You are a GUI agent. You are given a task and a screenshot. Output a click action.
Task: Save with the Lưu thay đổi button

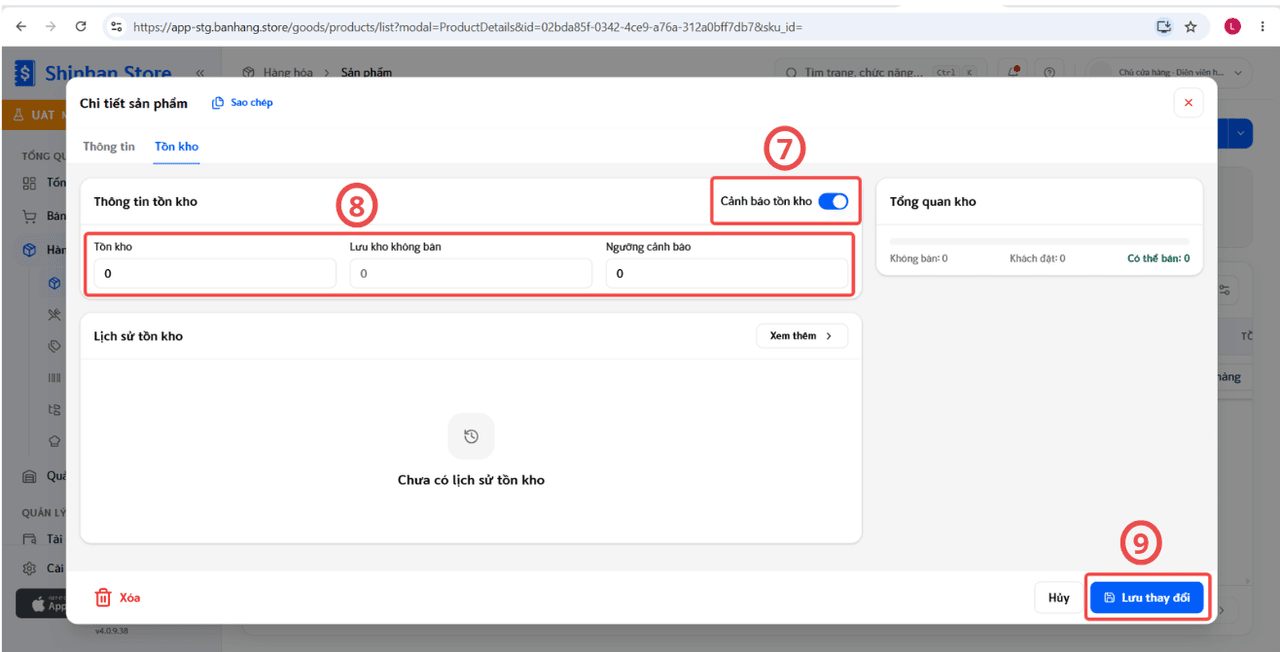point(1147,598)
